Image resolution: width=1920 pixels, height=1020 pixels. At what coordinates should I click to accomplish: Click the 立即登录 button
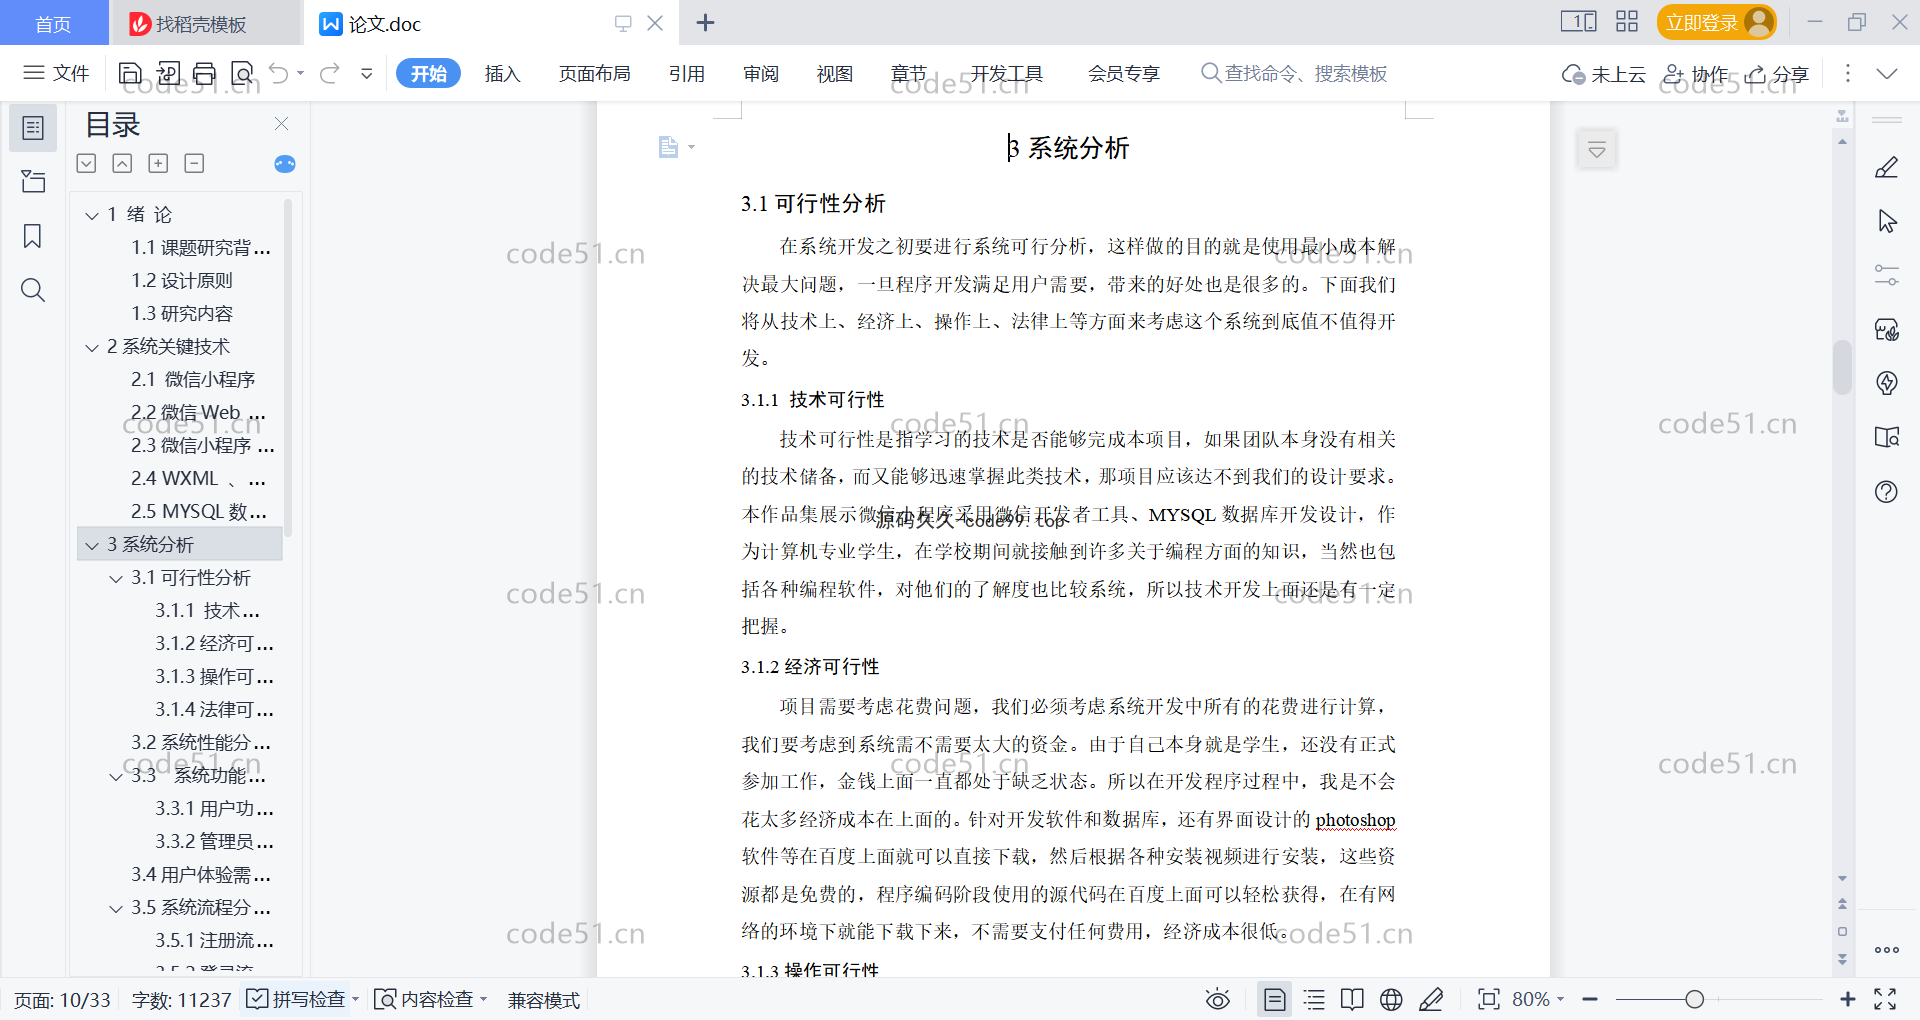[x=1716, y=22]
